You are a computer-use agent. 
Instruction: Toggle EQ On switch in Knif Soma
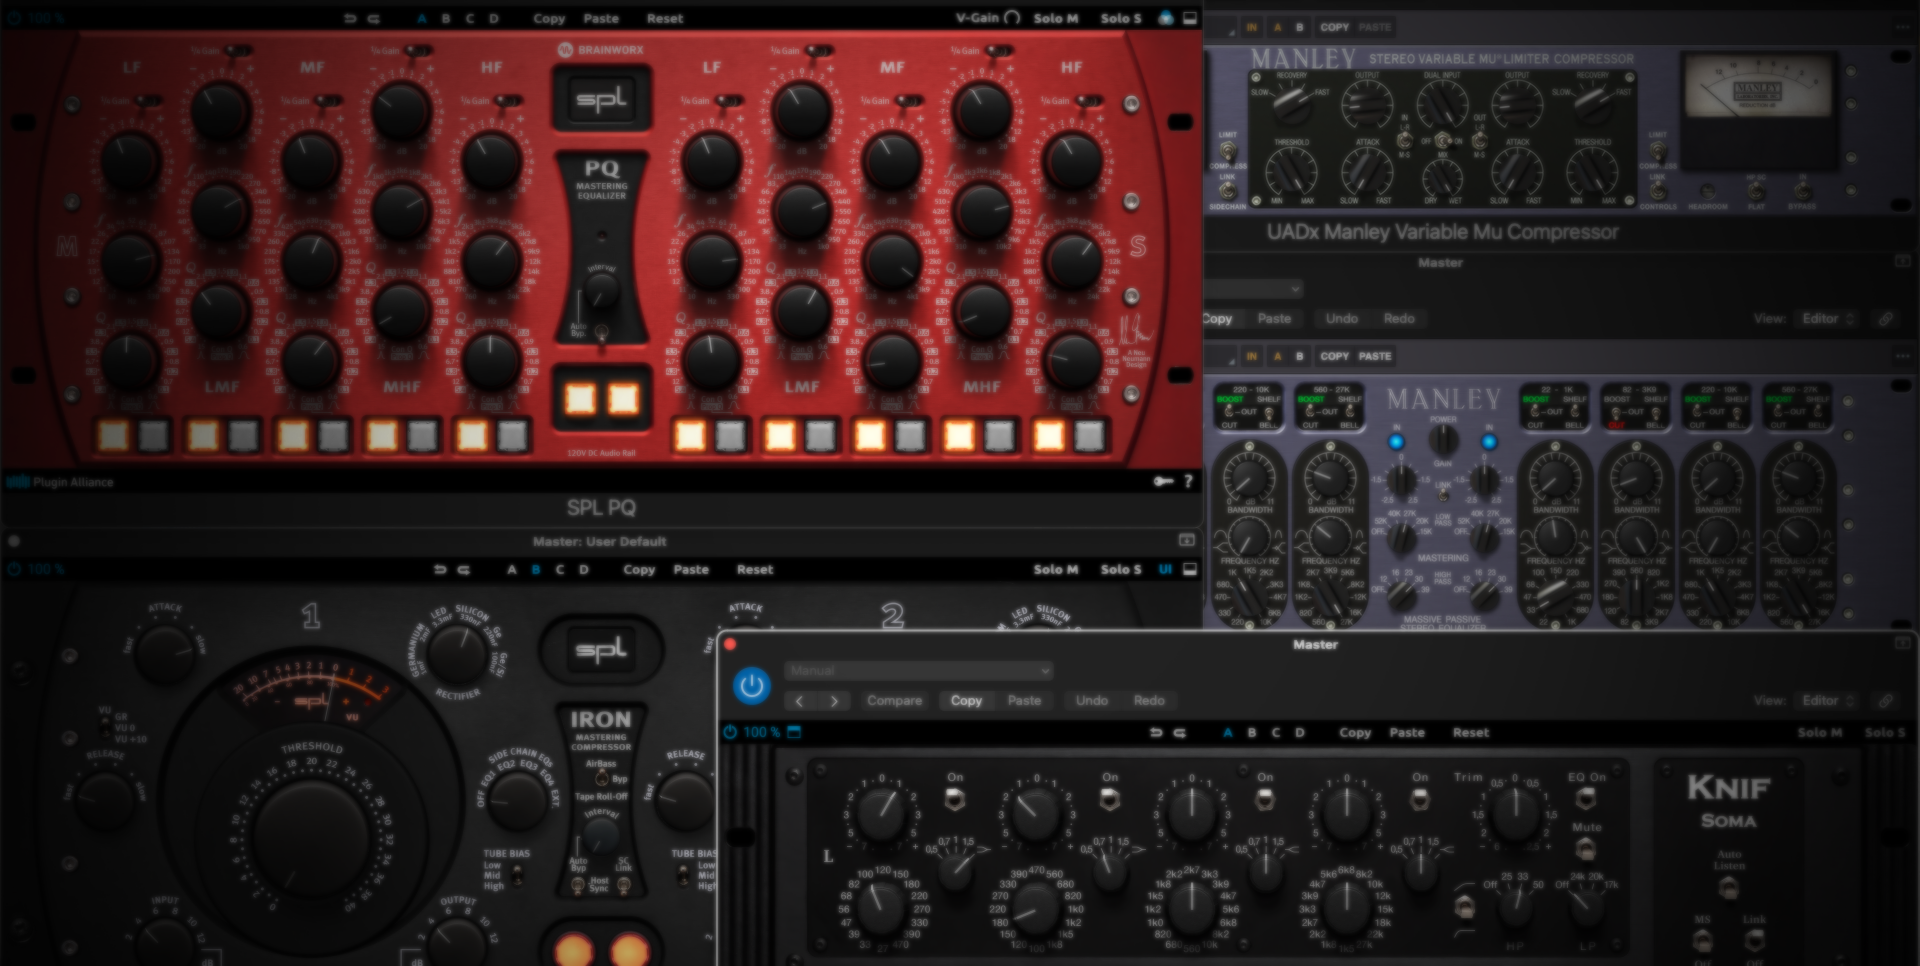(x=1586, y=798)
